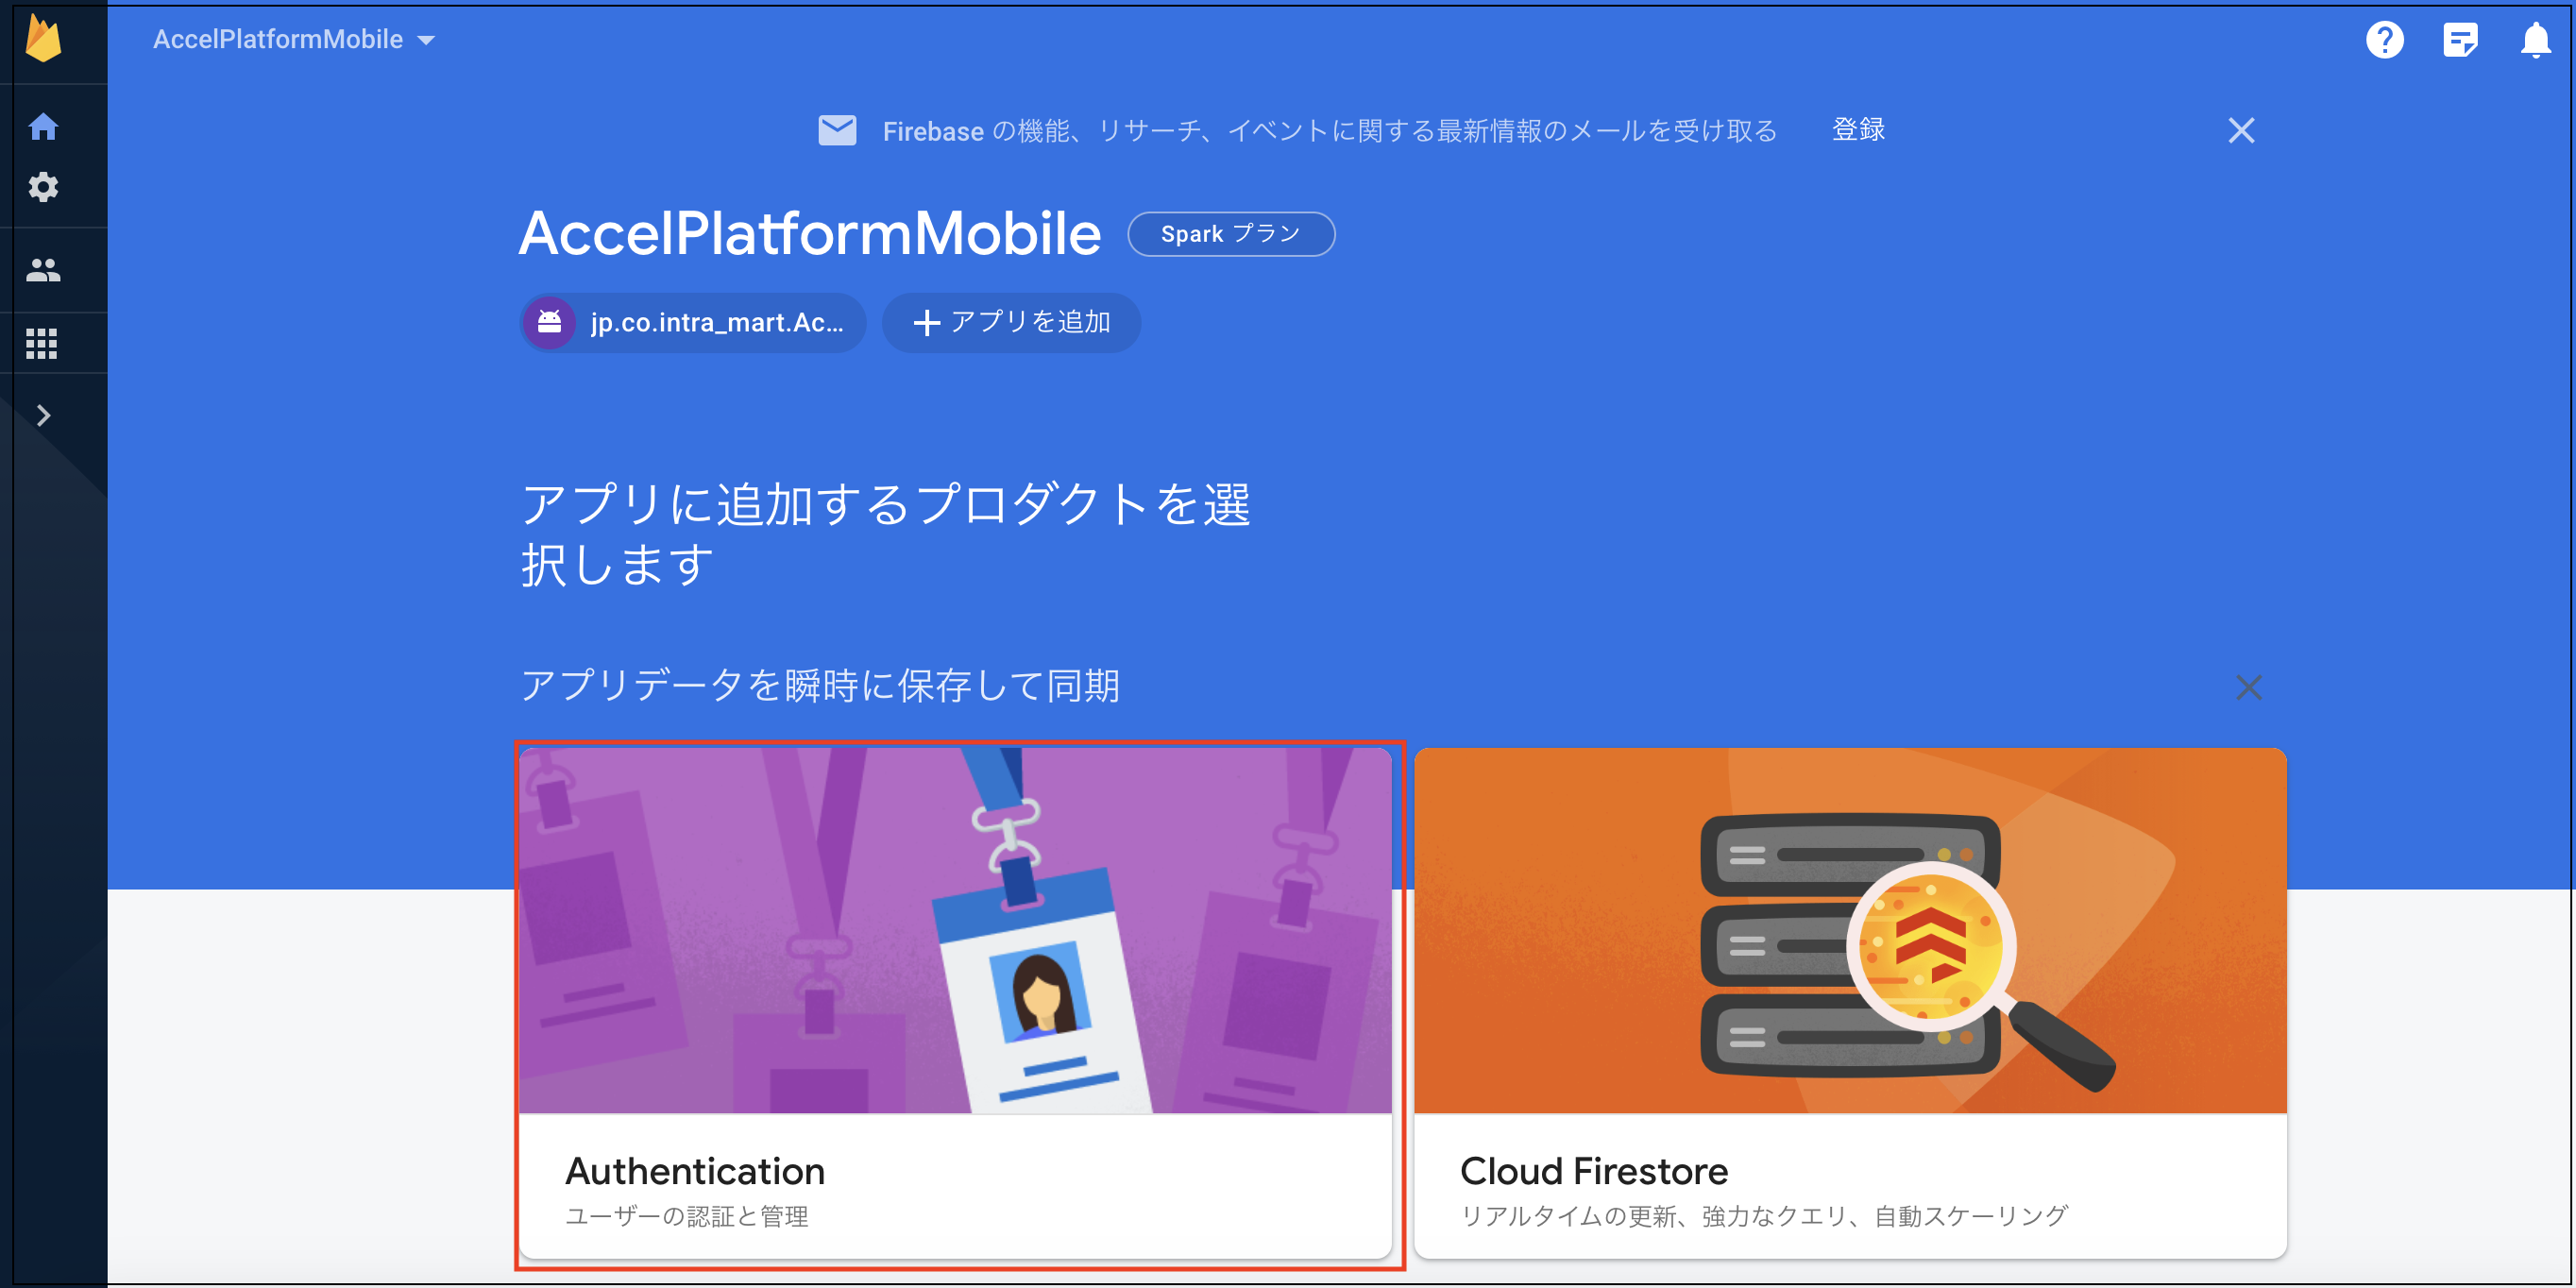Open the users and permissions people icon
Screen dimensions: 2576x1288
(x=43, y=270)
